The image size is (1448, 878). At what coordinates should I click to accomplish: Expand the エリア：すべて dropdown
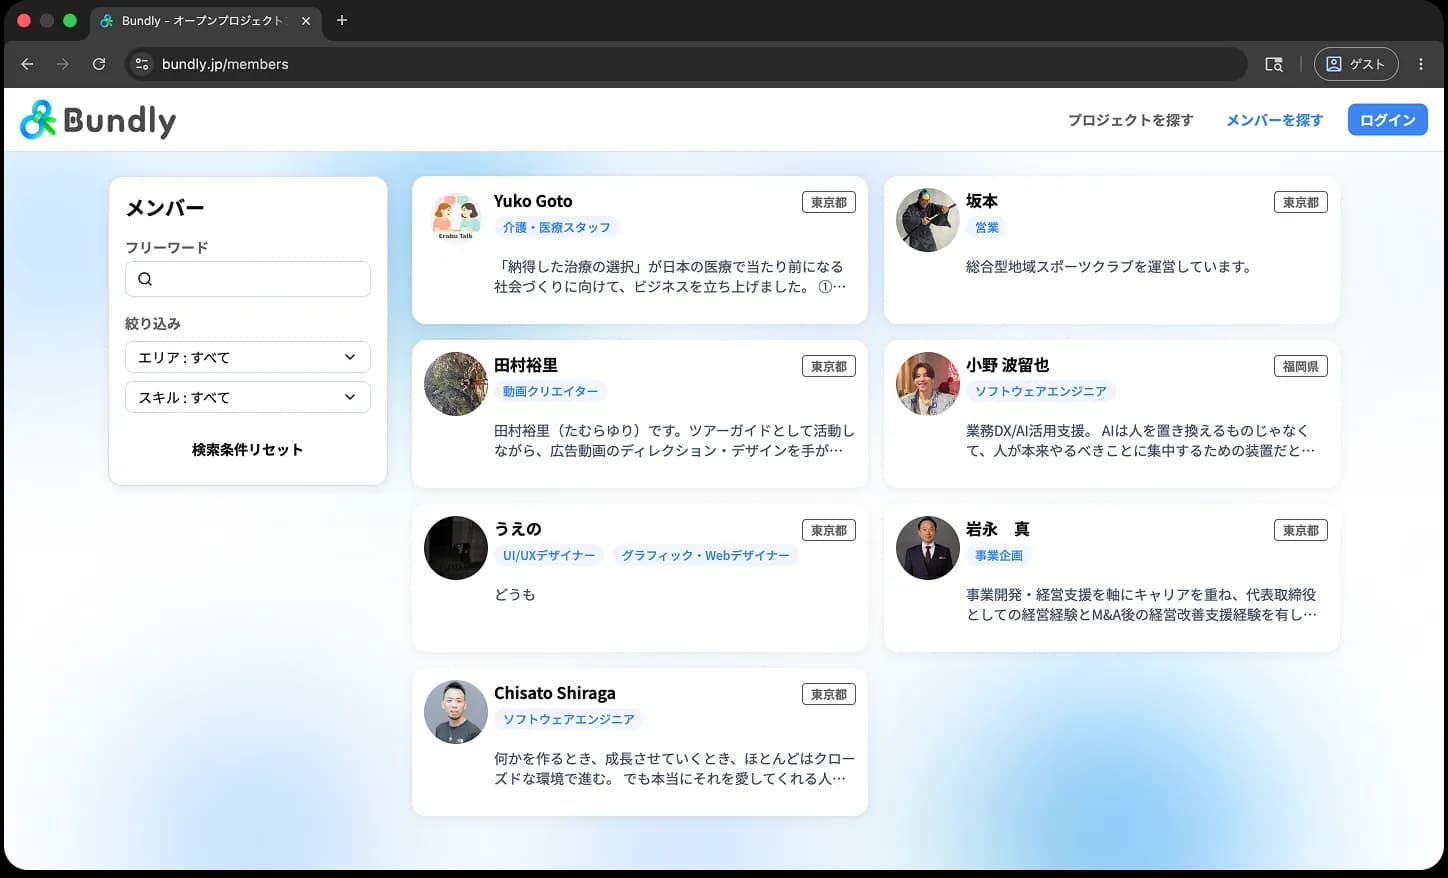(x=248, y=357)
